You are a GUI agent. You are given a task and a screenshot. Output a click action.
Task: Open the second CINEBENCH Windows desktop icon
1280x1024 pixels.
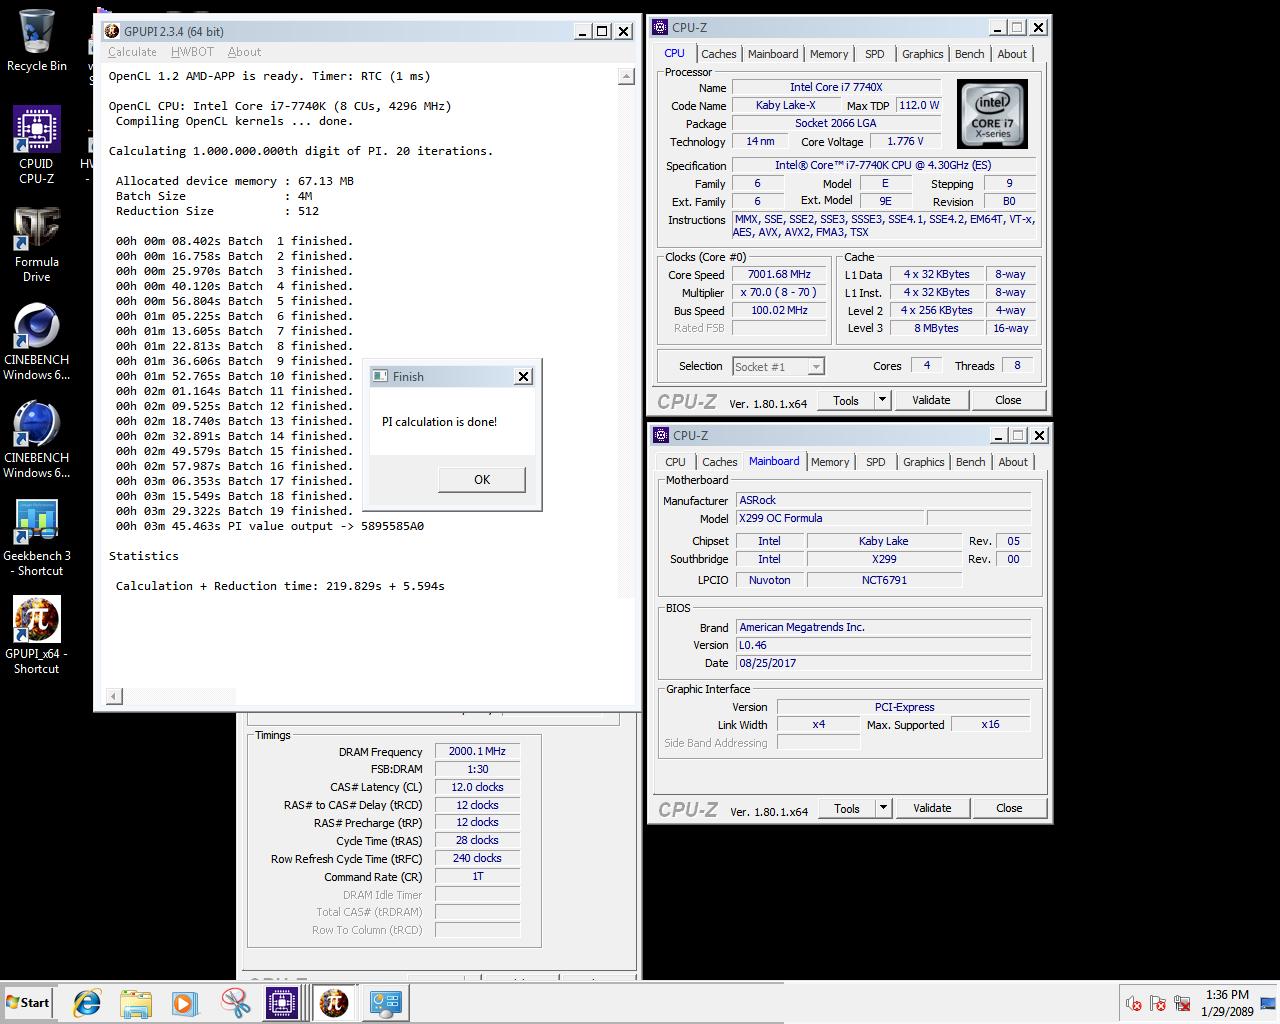[x=37, y=441]
